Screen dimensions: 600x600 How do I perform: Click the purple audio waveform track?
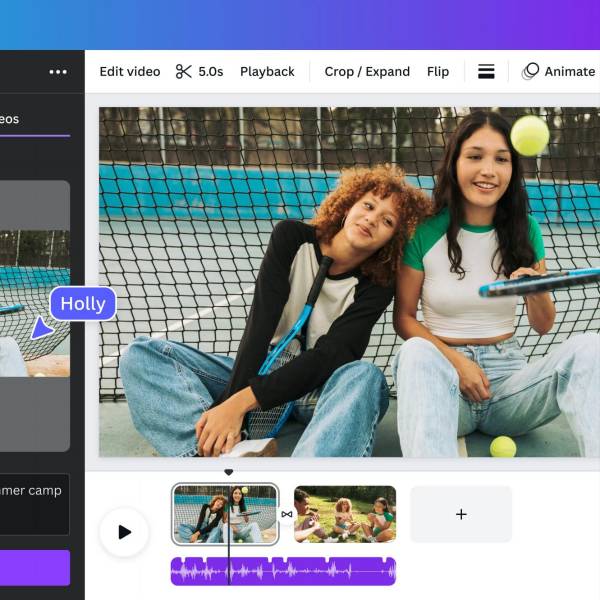[283, 571]
